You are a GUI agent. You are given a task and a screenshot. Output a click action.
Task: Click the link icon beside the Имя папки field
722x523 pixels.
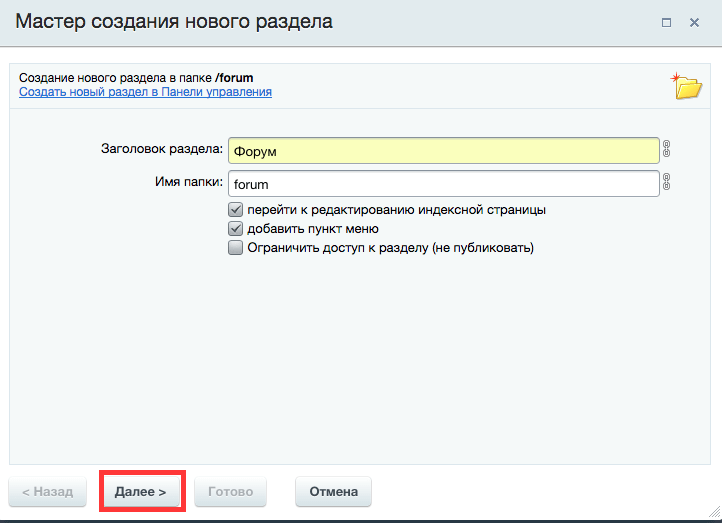[x=666, y=183]
